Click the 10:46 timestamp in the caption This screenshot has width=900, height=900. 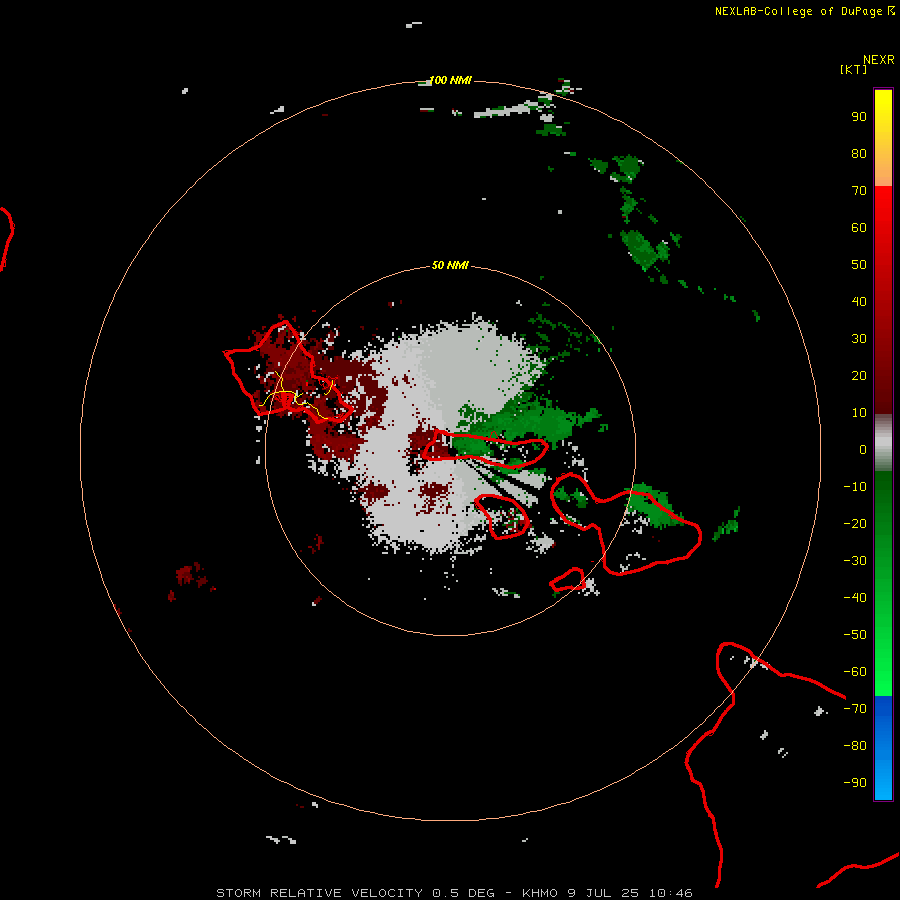pyautogui.click(x=670, y=893)
